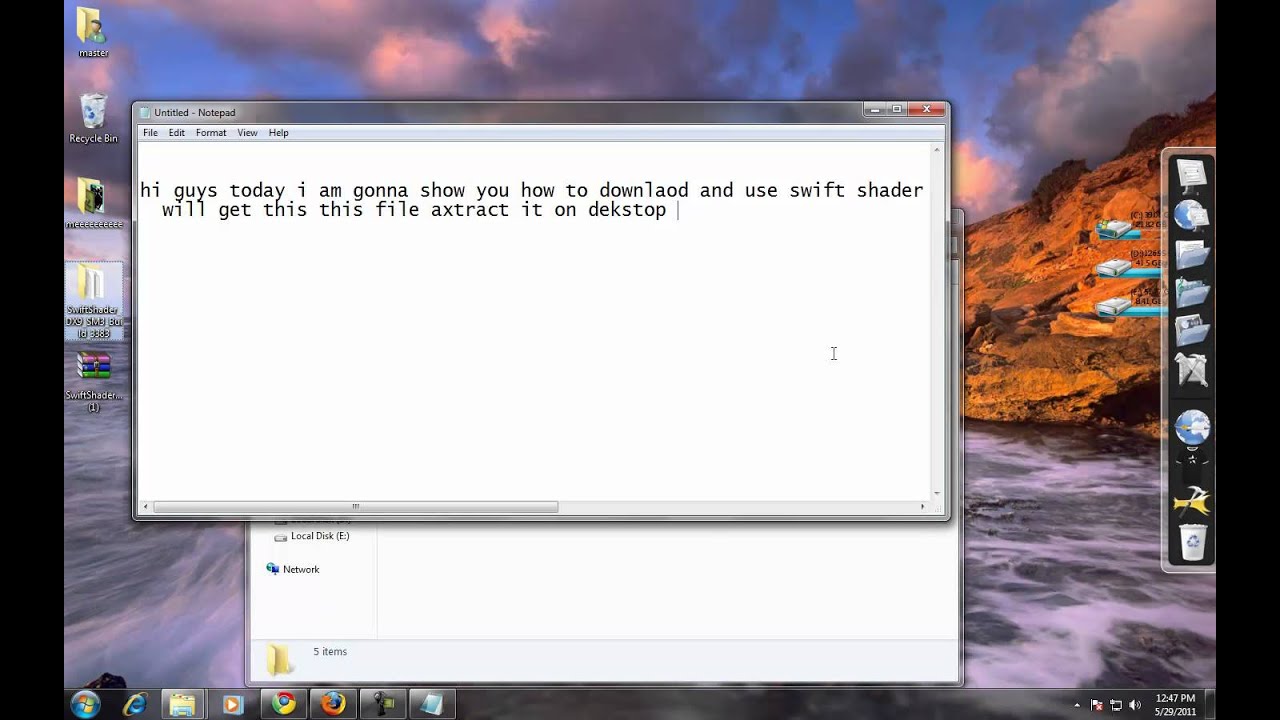Image resolution: width=1280 pixels, height=720 pixels.
Task: Click the word 'dekstop' in Notepad text
Action: (x=627, y=210)
